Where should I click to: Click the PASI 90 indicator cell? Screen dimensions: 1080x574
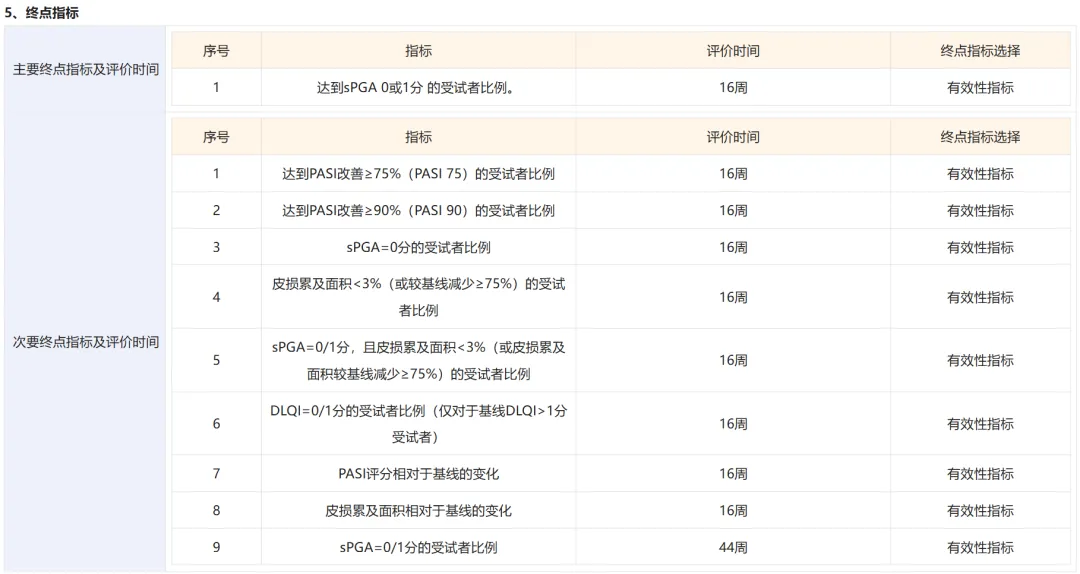tap(418, 210)
